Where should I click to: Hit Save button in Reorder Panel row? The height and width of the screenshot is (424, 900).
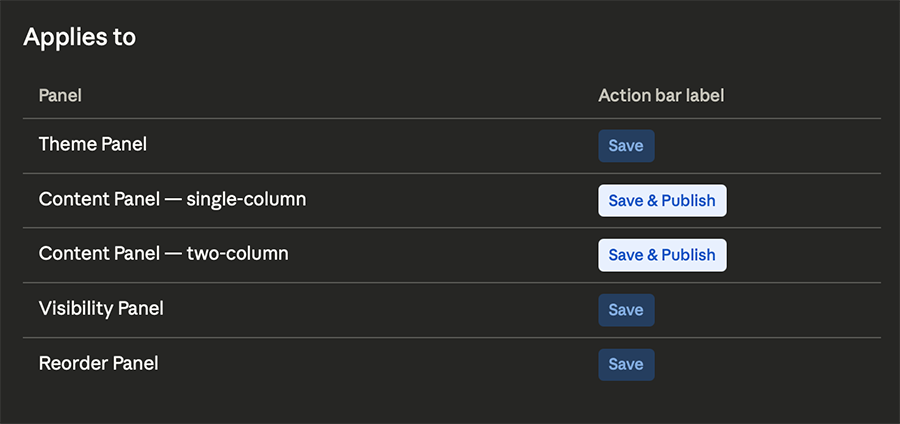pos(626,365)
